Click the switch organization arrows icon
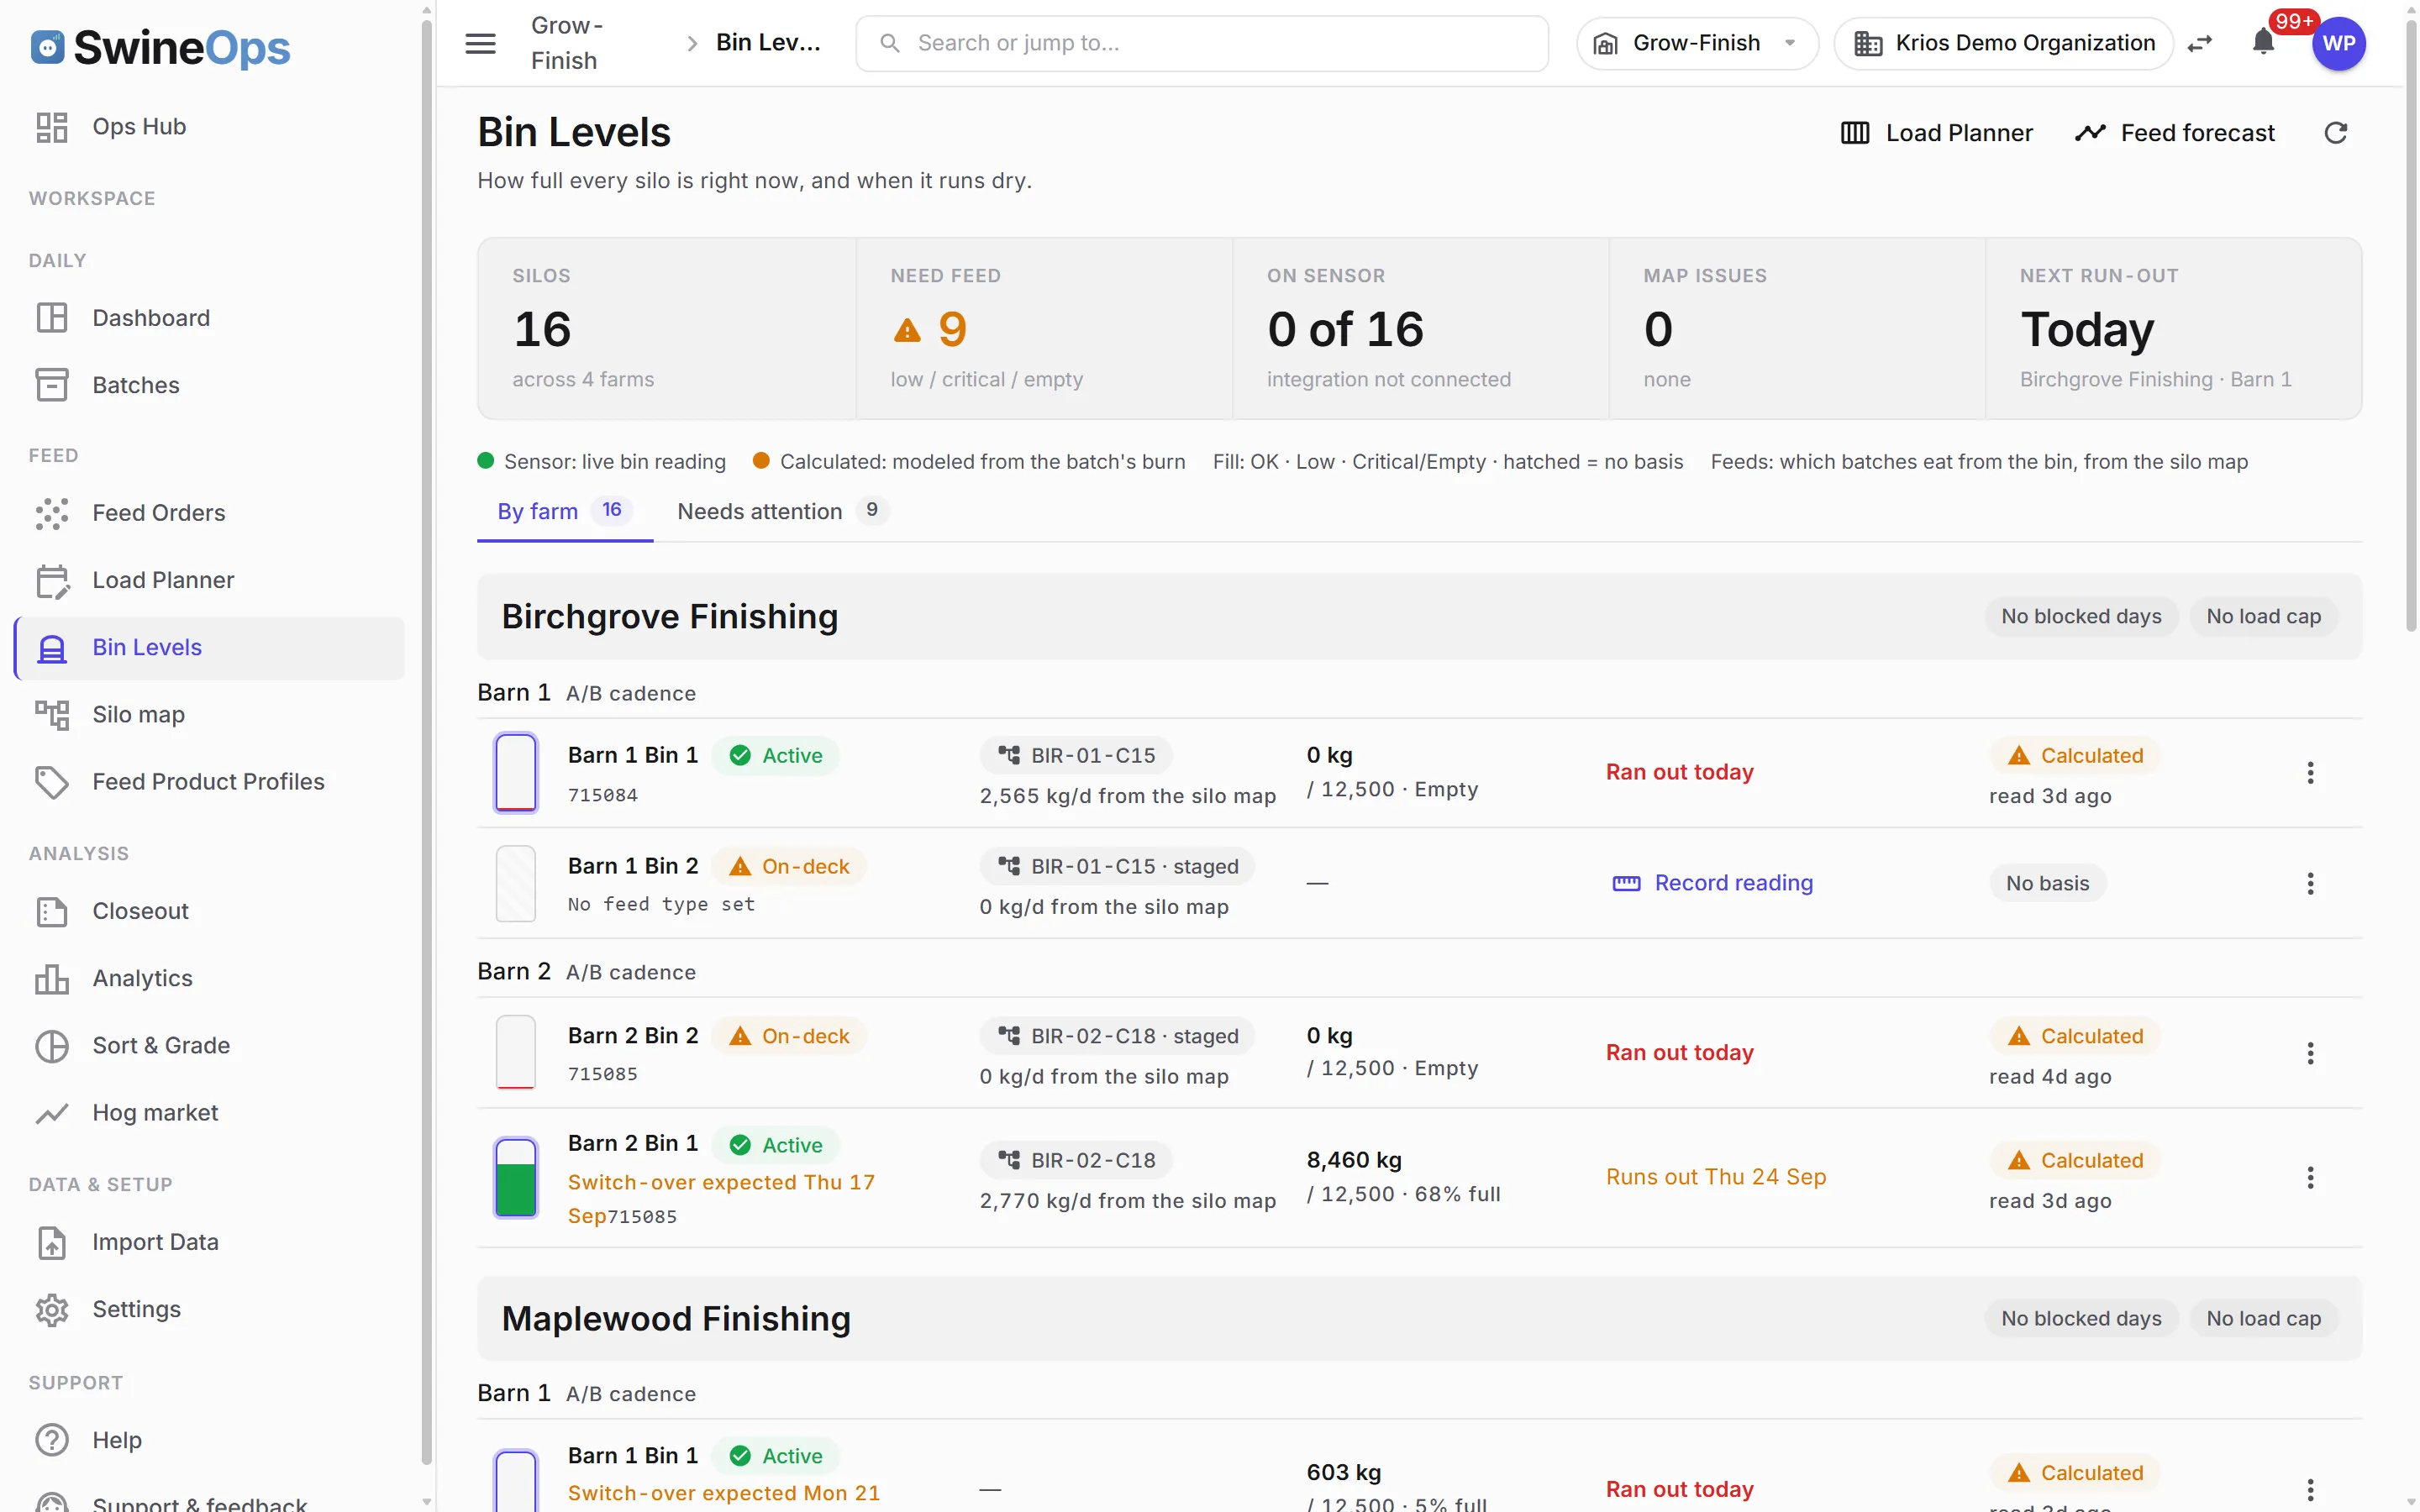This screenshot has width=2420, height=1512. pos(2200,43)
